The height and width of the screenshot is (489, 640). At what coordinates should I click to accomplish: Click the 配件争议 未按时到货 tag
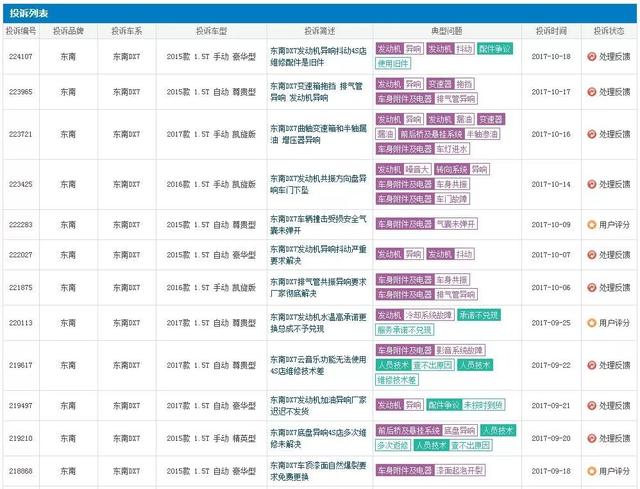click(466, 405)
